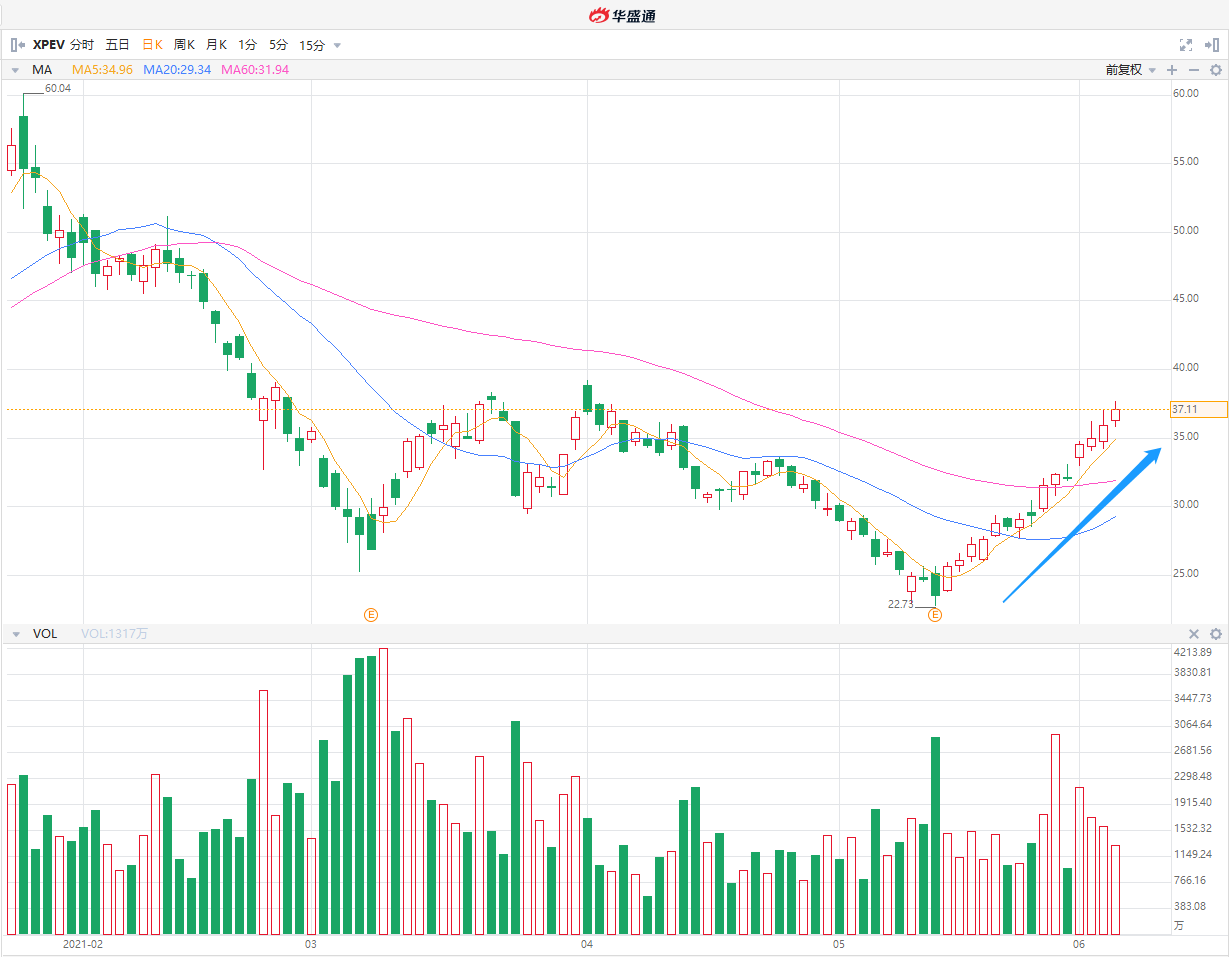
Task: Zoom out chart with minus icon
Action: 1193,70
